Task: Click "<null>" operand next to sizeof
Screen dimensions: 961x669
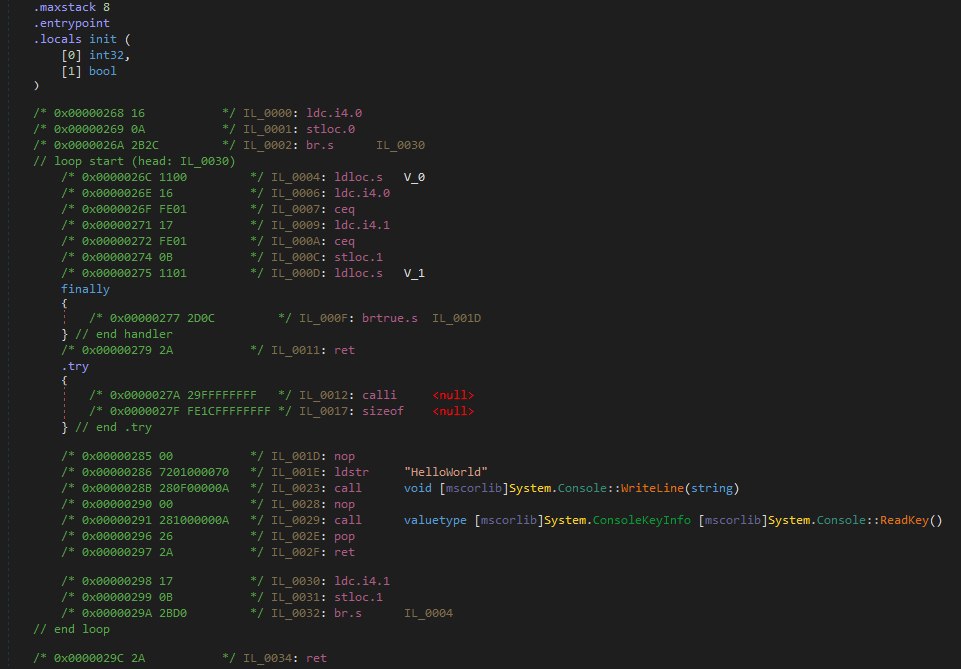Action: click(453, 411)
